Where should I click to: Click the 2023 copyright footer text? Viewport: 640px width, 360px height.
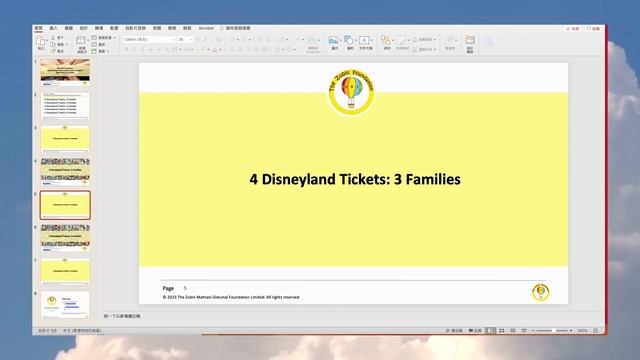231,297
